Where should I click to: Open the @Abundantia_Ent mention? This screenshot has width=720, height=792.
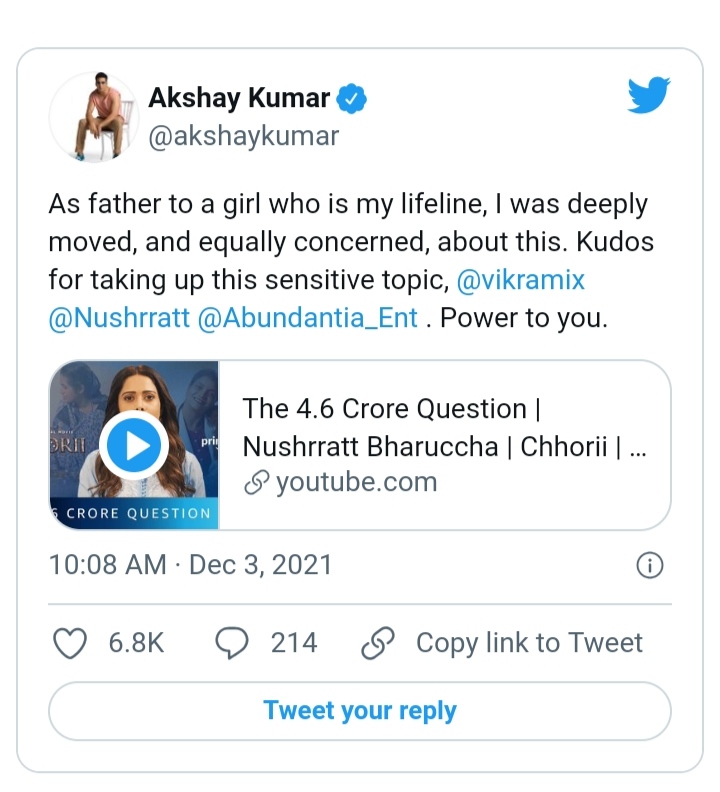(308, 318)
